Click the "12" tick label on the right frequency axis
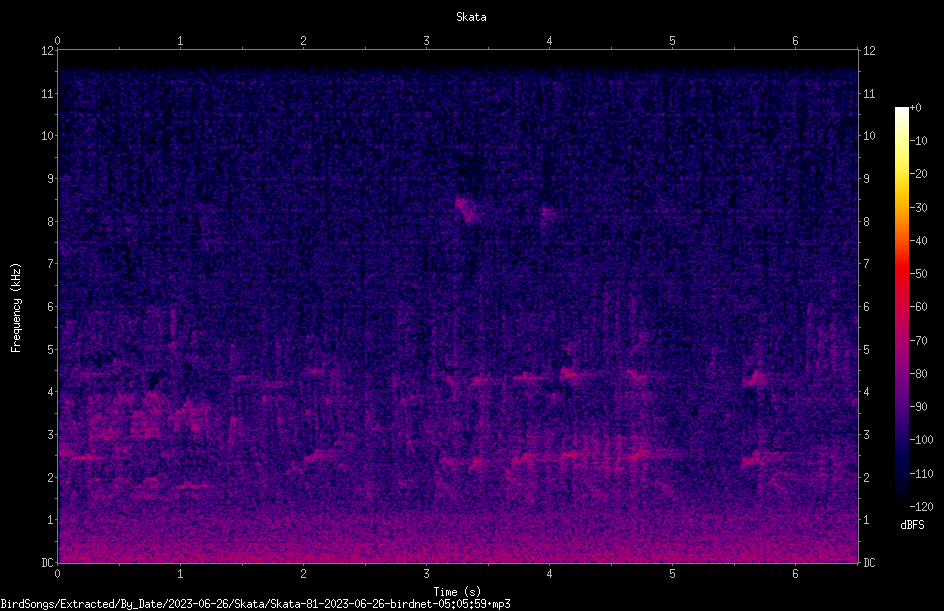 869,51
